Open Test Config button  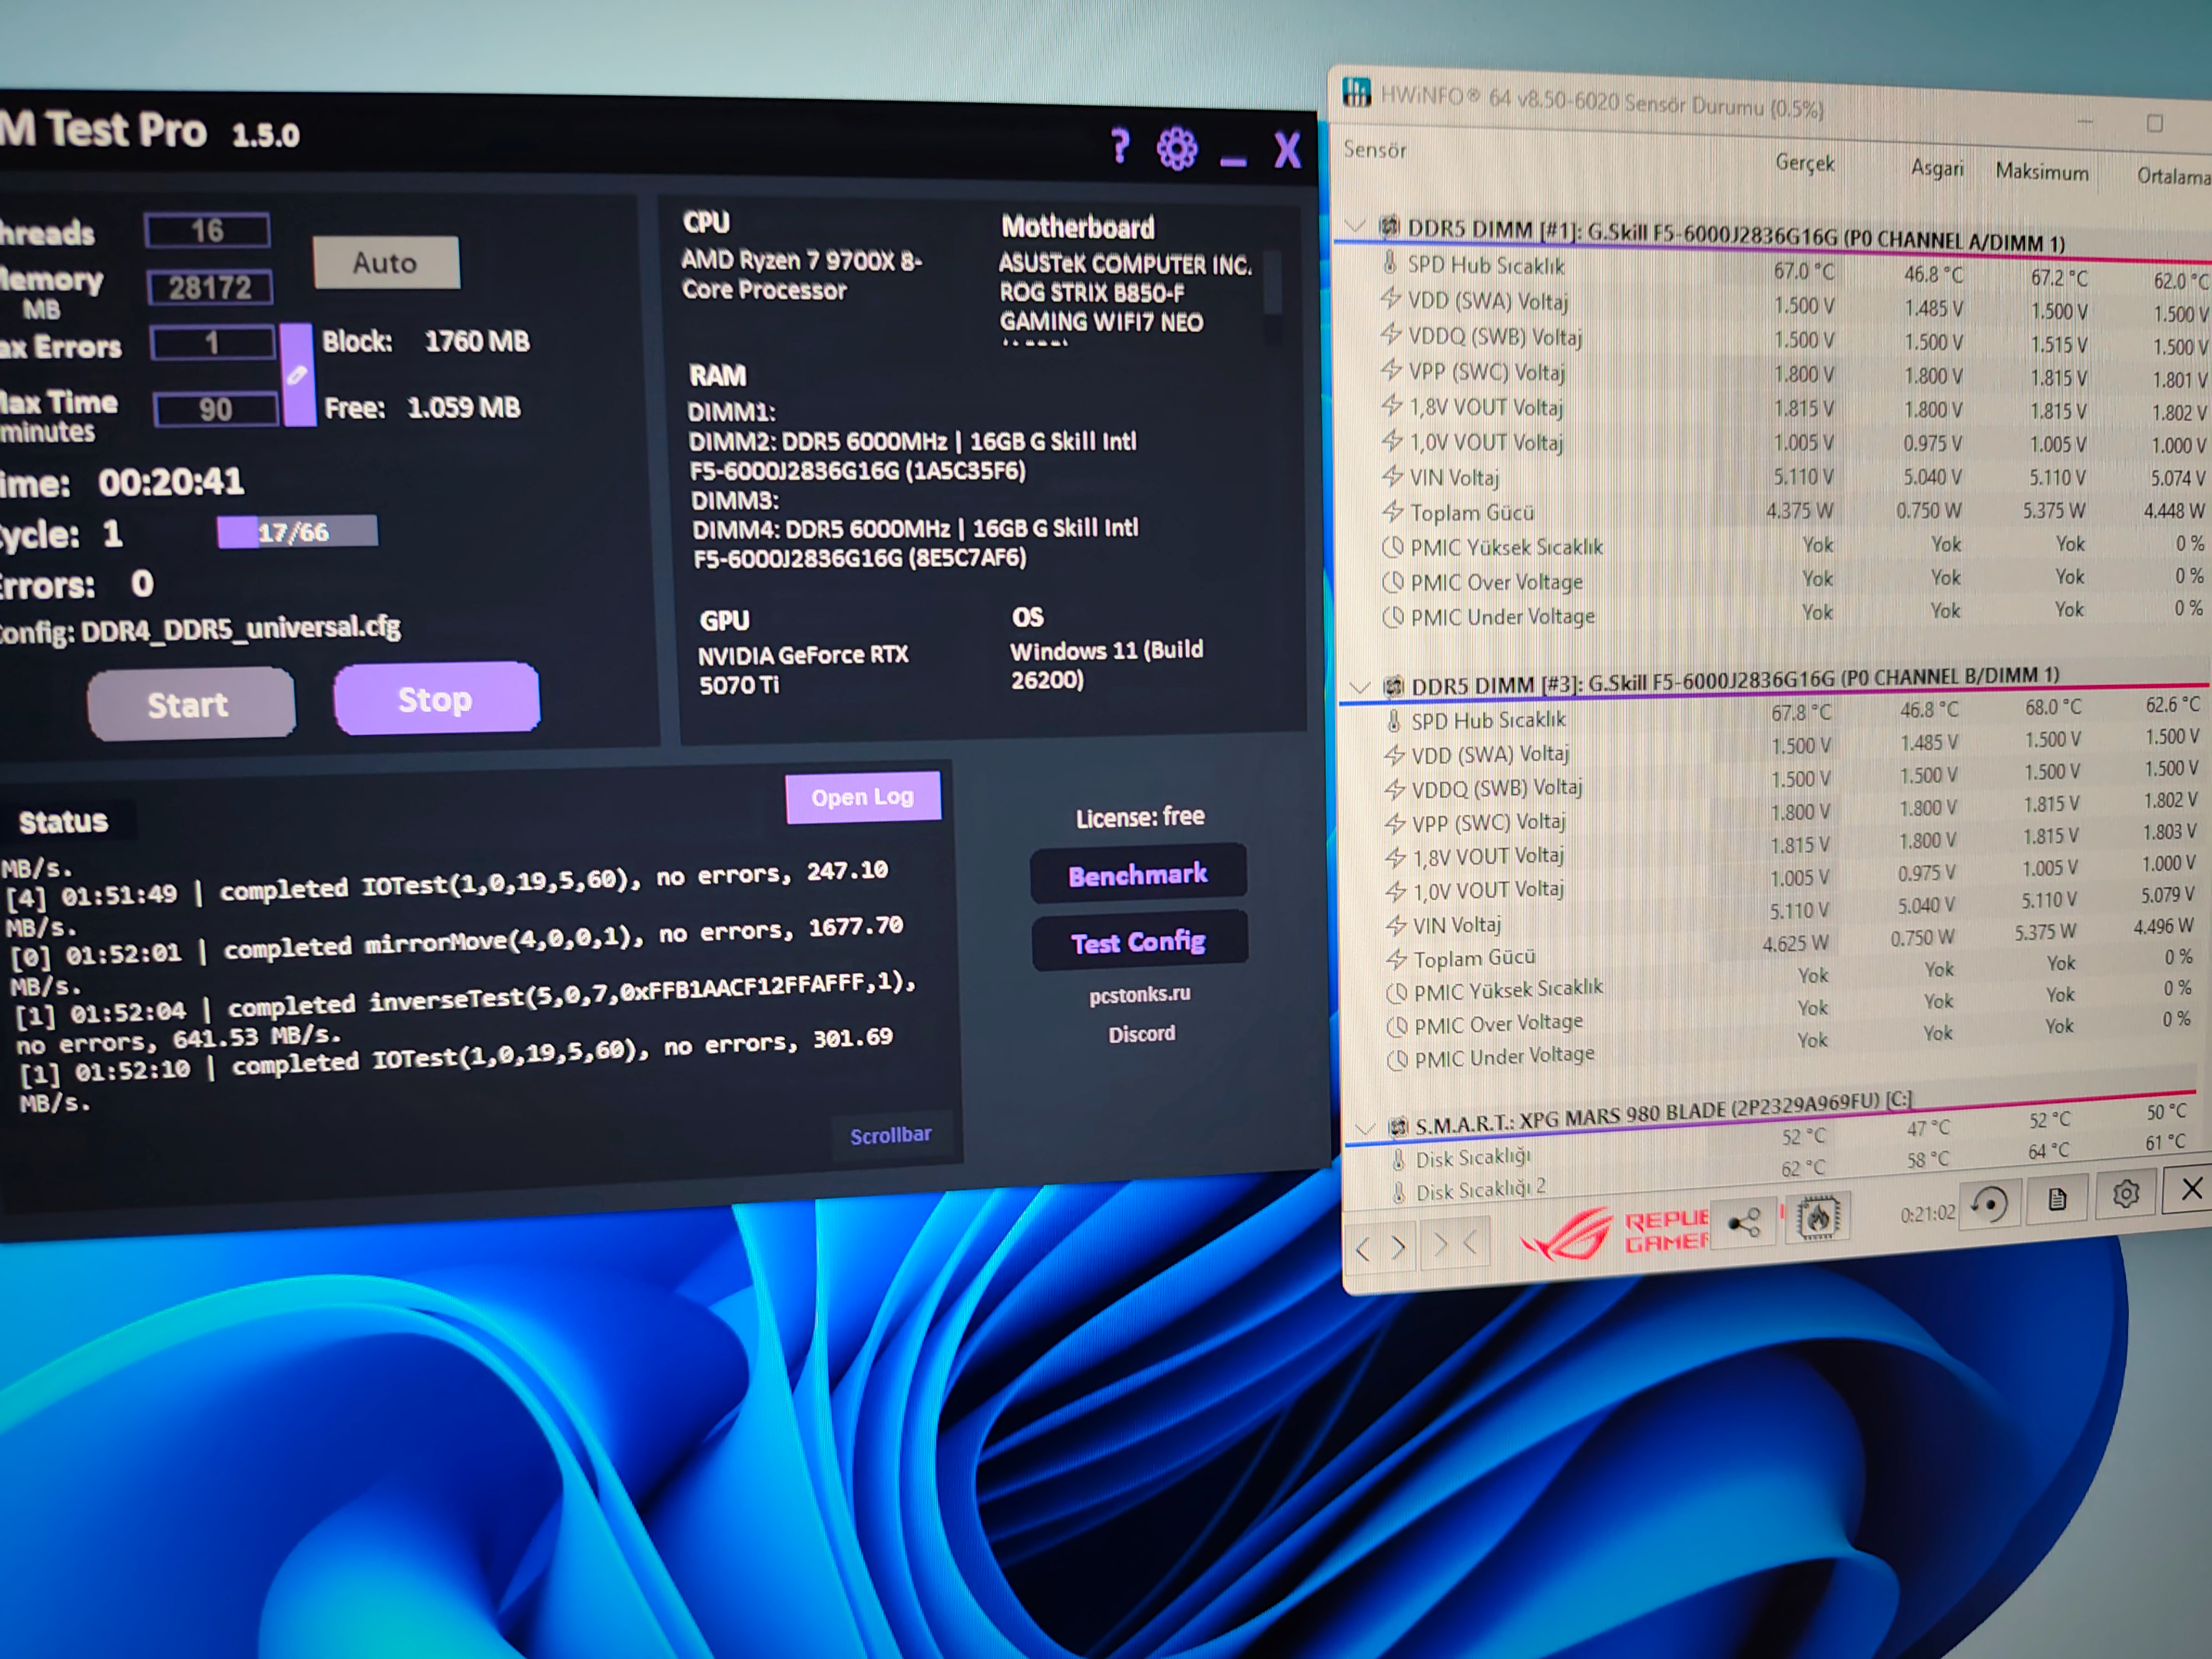pos(1139,942)
